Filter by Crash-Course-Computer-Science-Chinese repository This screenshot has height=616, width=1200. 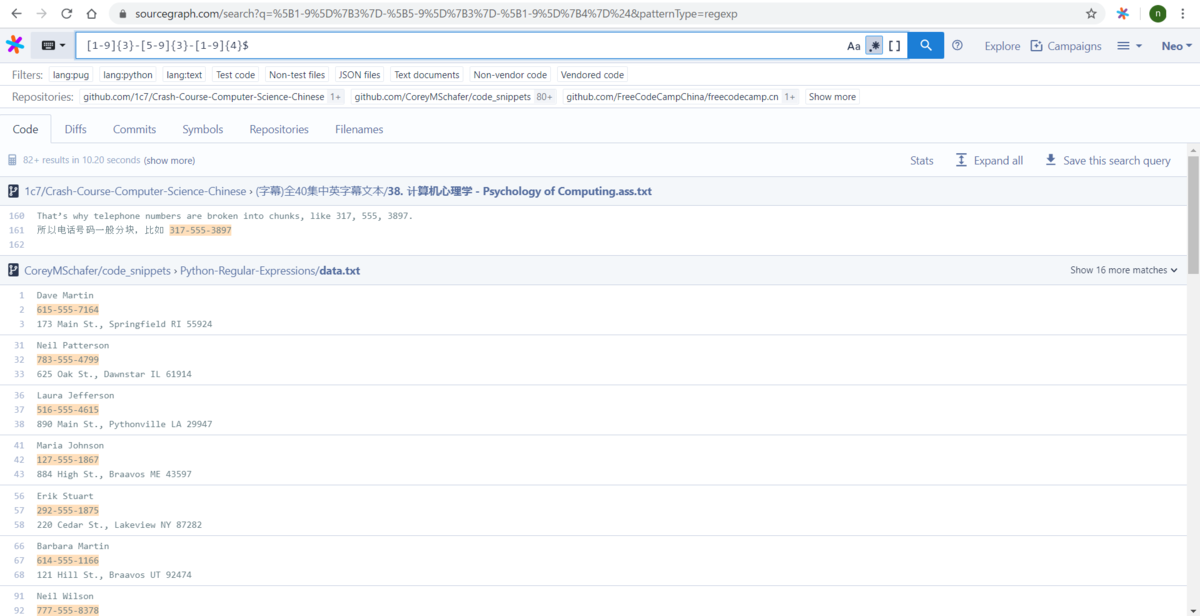pyautogui.click(x=213, y=97)
